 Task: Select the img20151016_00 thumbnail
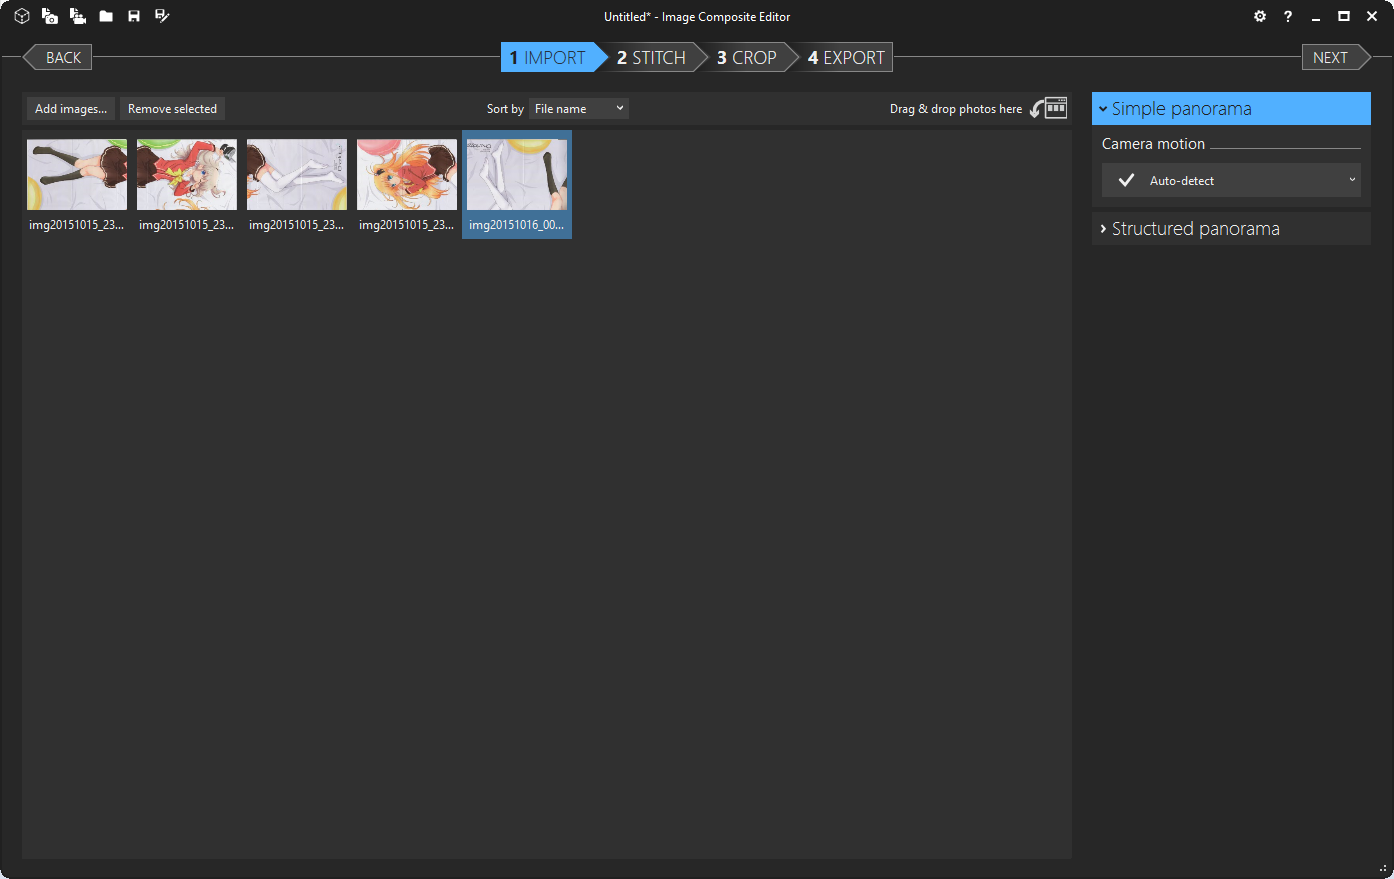point(517,184)
